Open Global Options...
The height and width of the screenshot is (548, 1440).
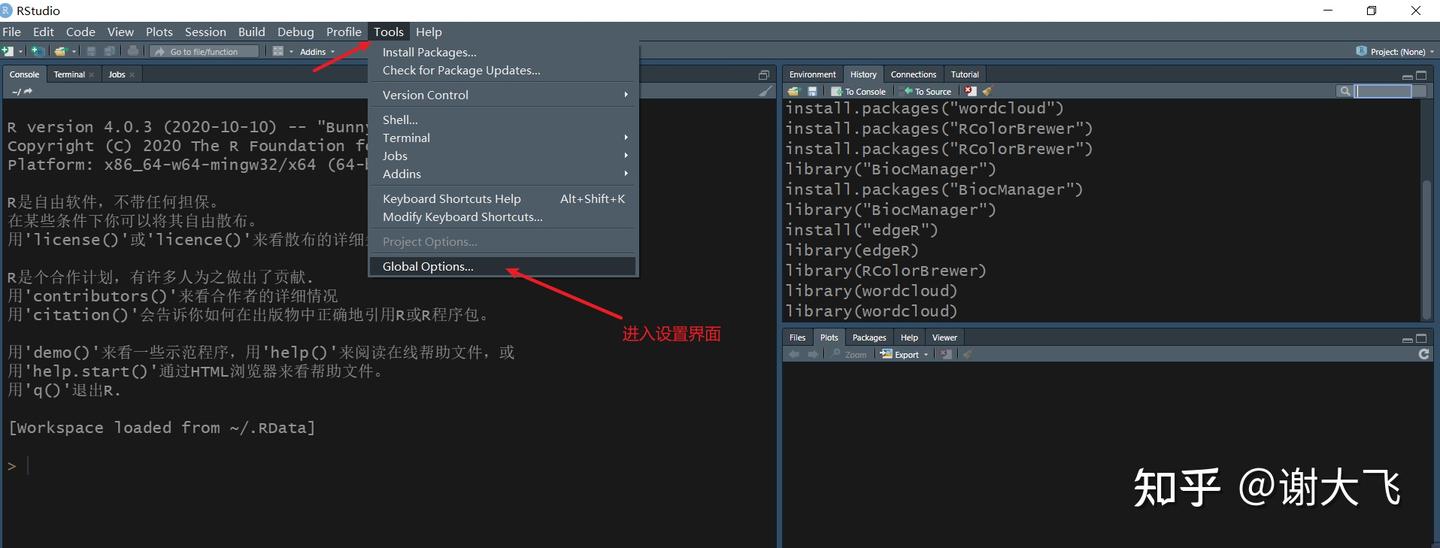[x=503, y=267]
